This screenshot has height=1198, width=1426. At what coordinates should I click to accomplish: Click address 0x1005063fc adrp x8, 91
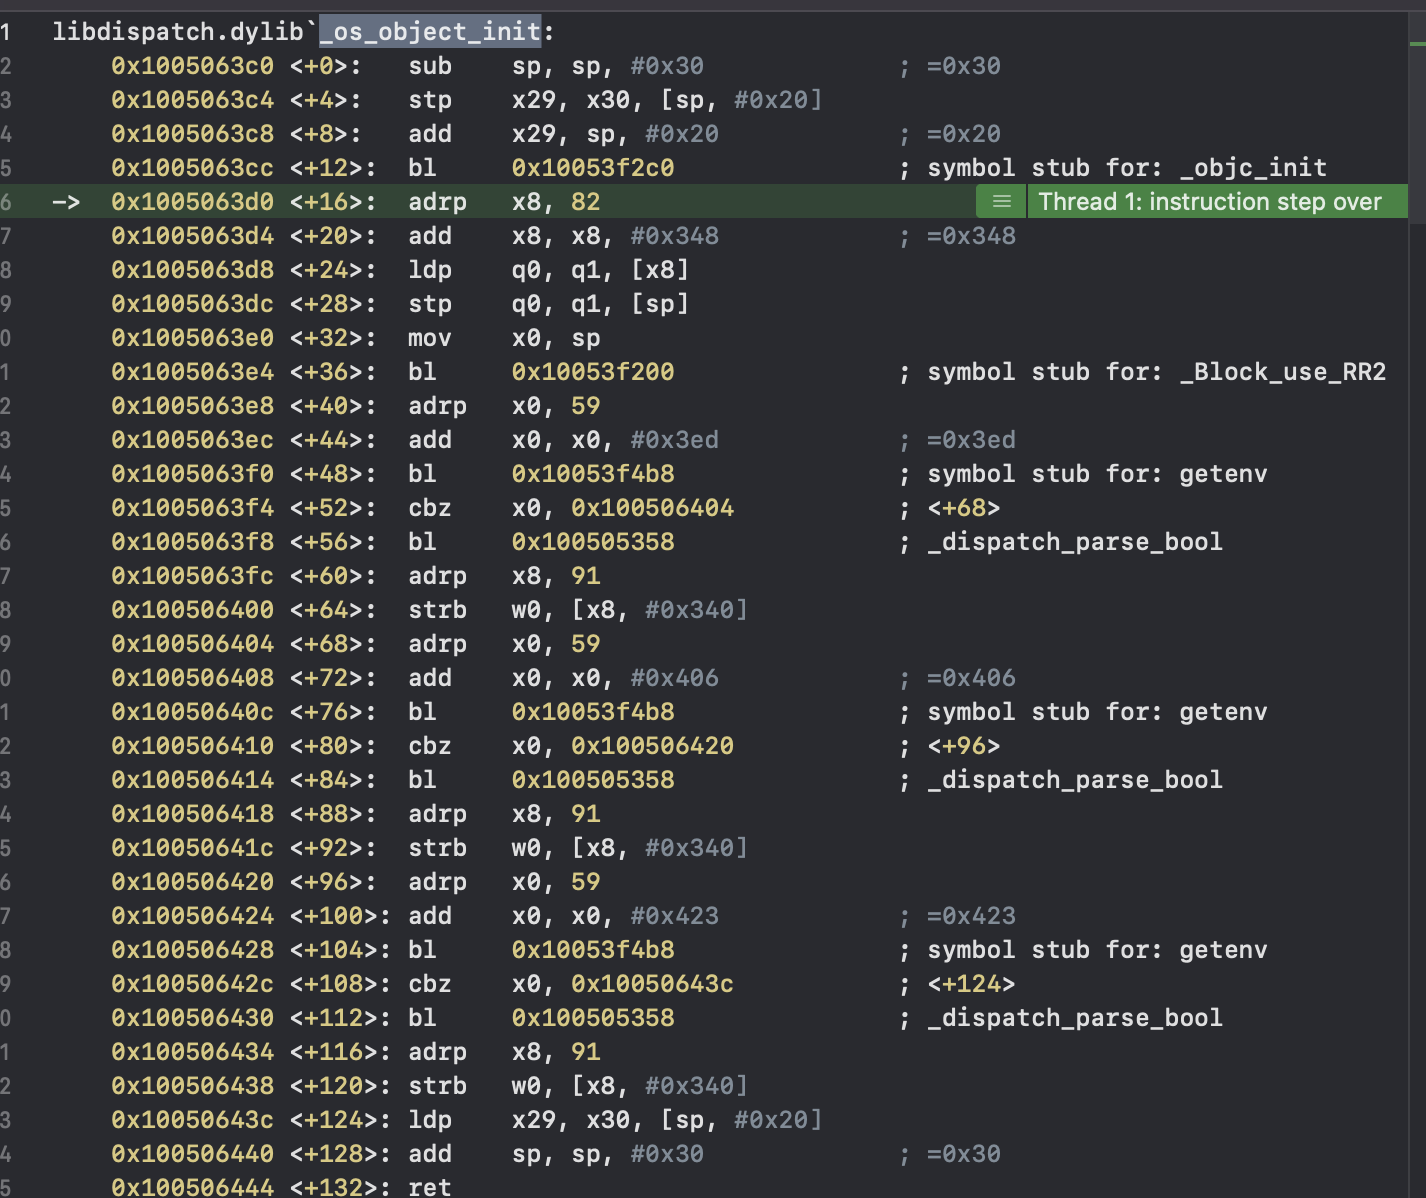192,576
